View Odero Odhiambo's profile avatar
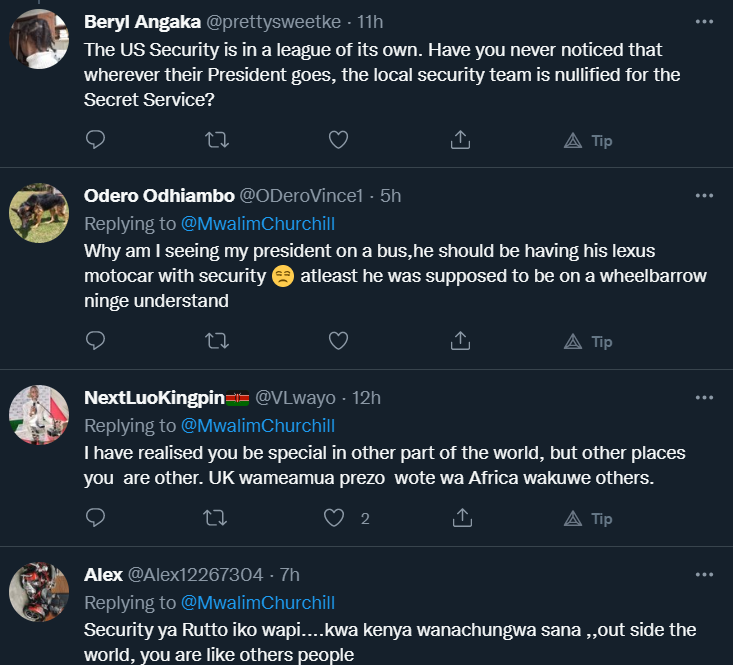The height and width of the screenshot is (665, 733). (38, 212)
